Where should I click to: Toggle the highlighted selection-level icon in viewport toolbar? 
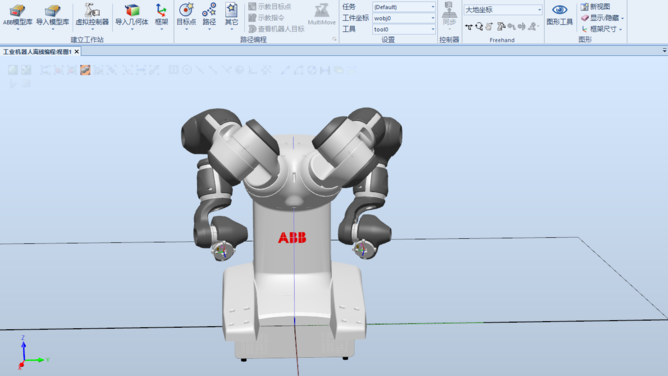pos(85,70)
